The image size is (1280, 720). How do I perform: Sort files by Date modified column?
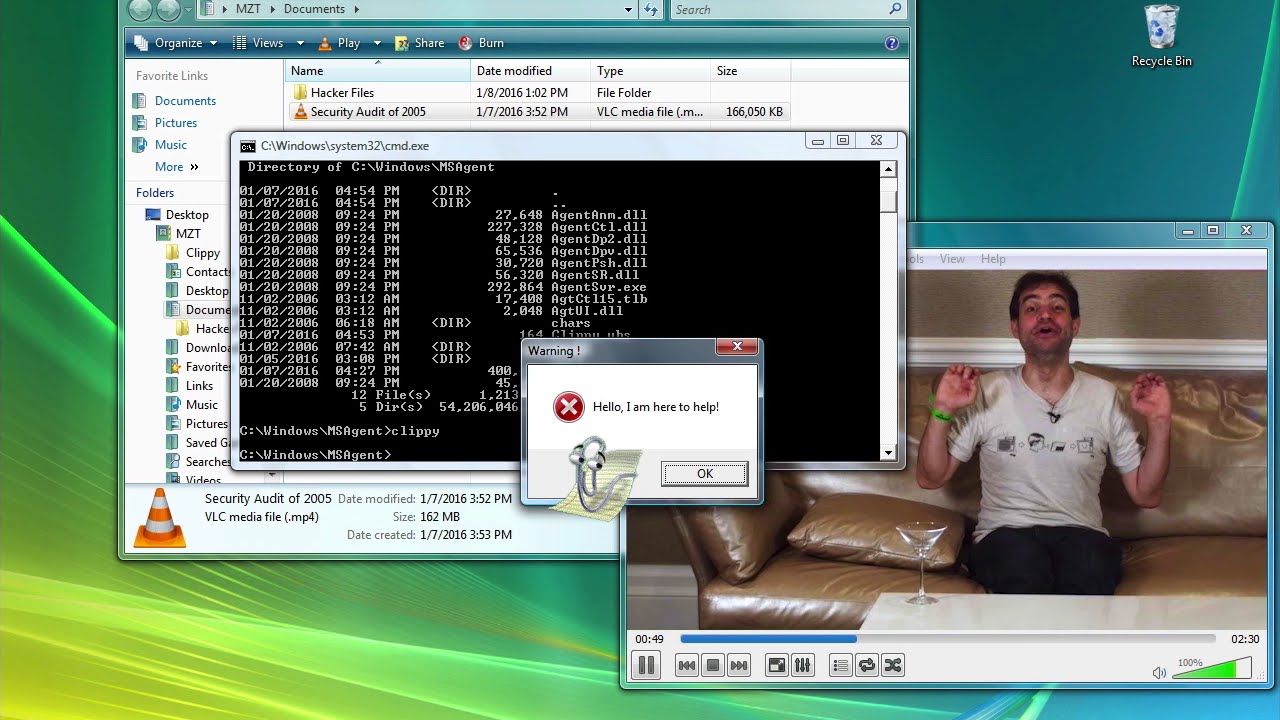530,71
